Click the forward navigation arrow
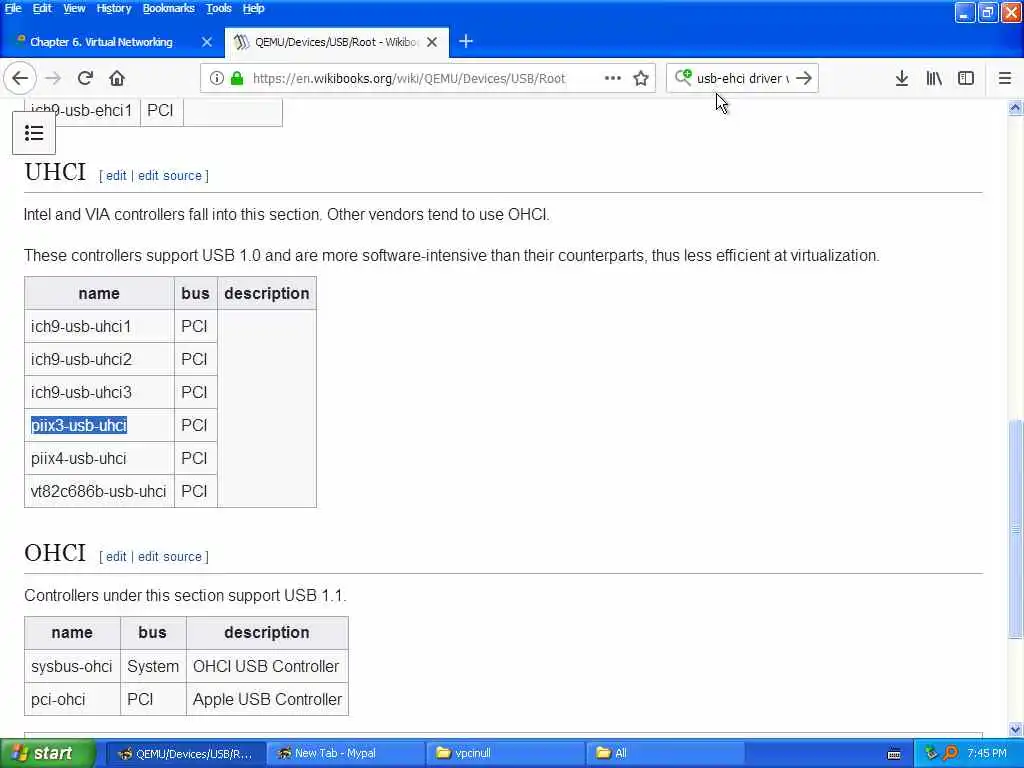 pos(53,78)
